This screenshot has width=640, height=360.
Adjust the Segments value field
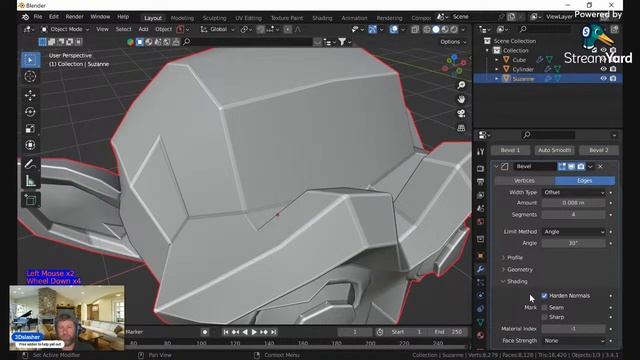pos(573,214)
